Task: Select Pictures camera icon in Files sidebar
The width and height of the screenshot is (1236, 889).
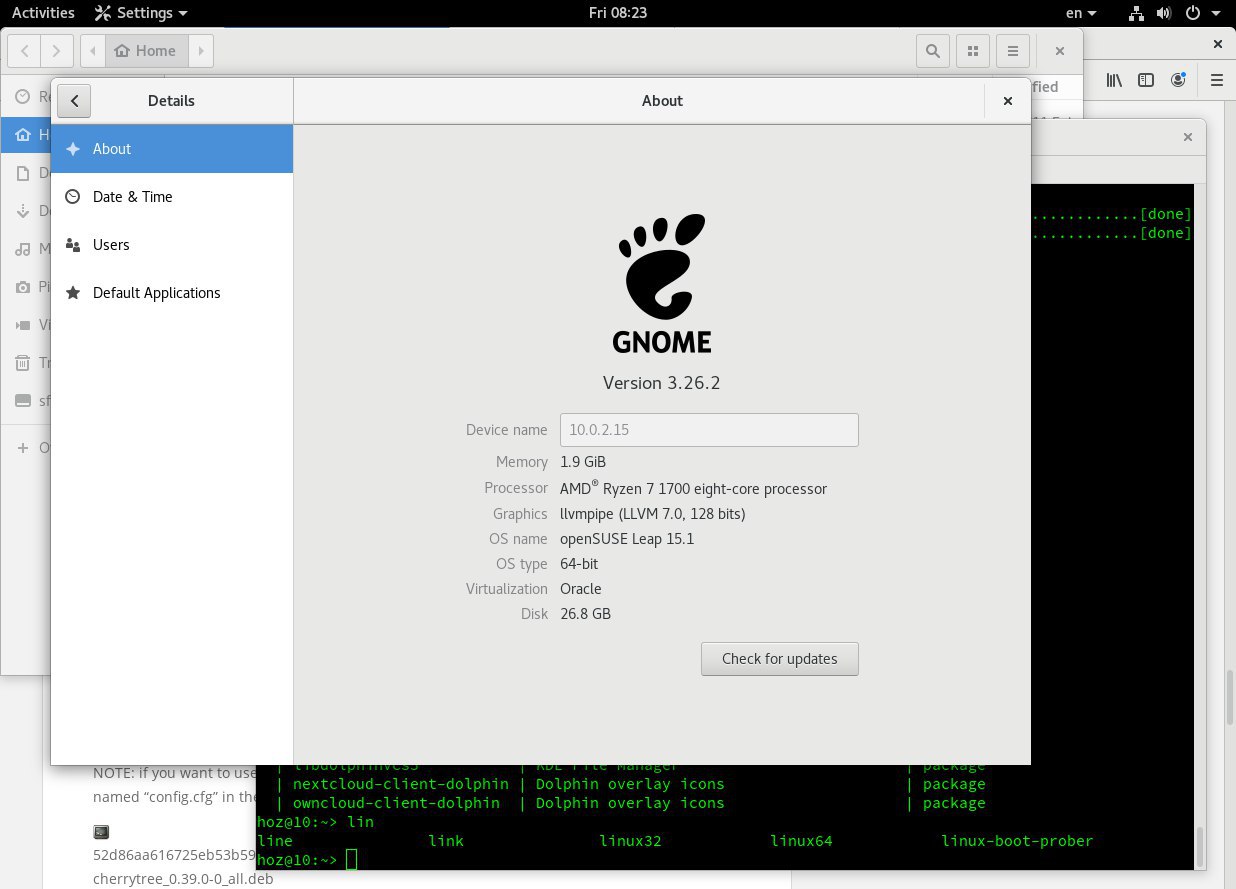Action: pos(23,287)
